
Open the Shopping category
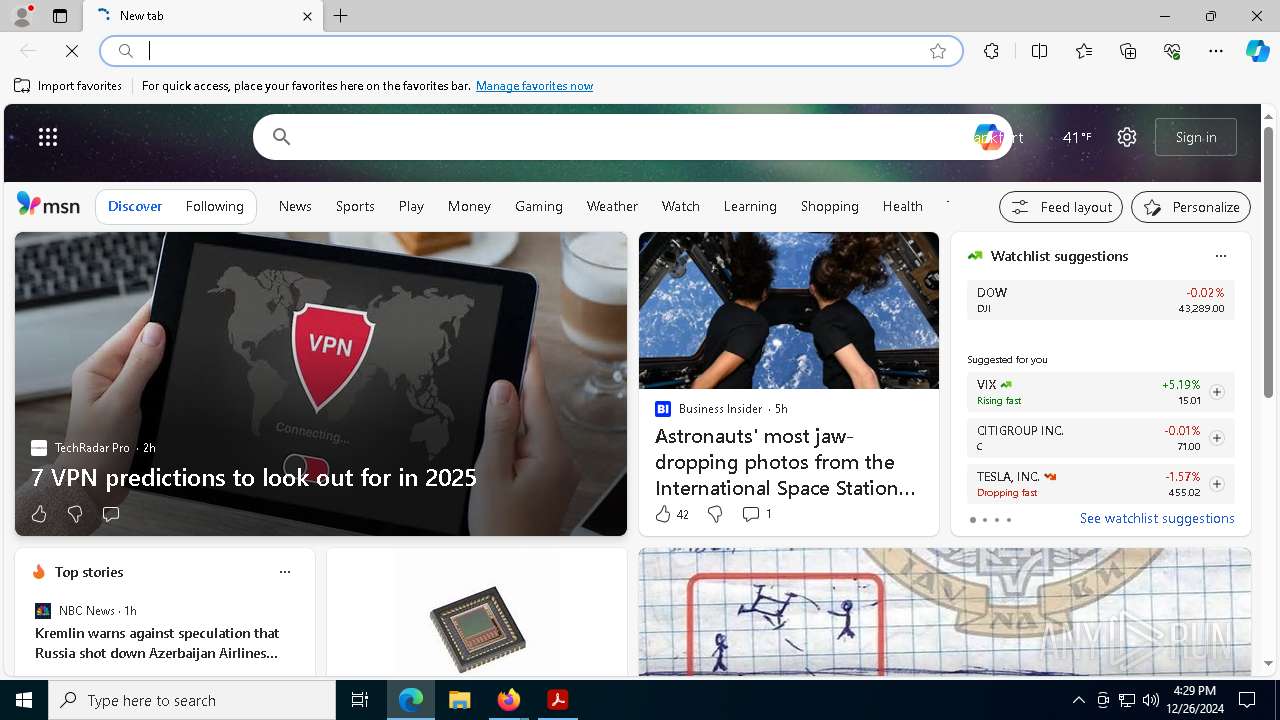click(x=830, y=206)
